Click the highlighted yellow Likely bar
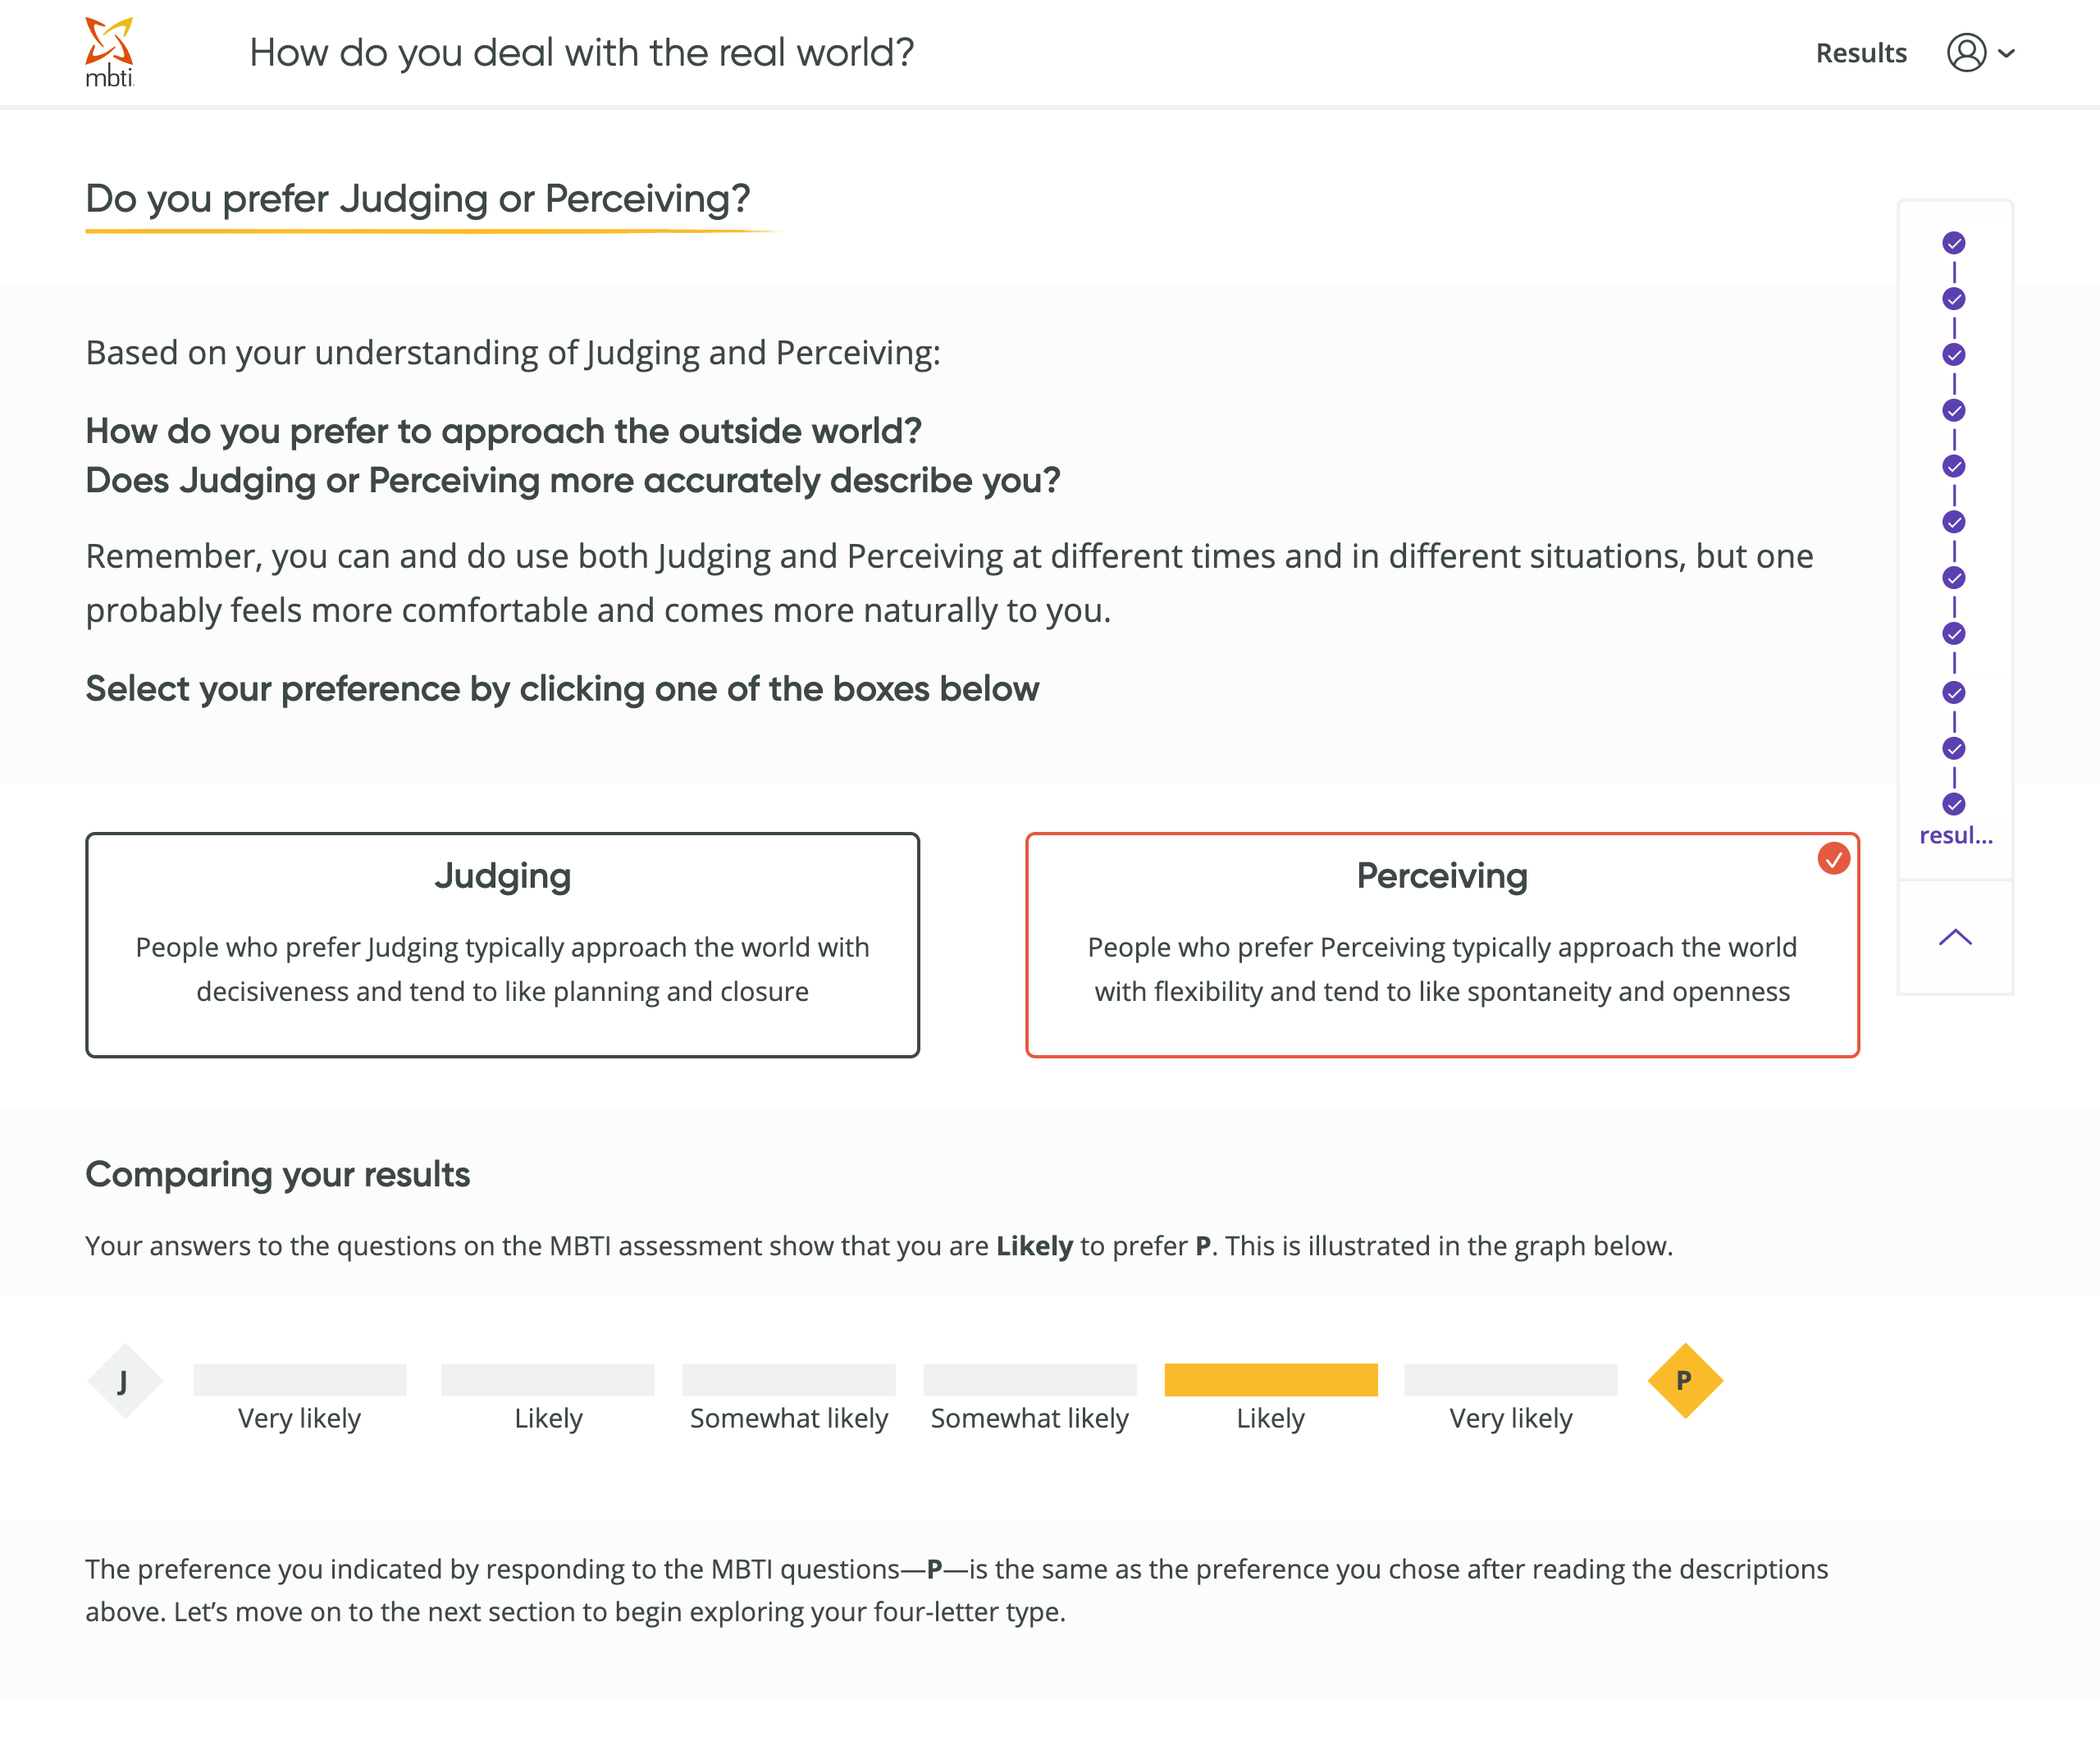This screenshot has height=1741, width=2100. [1271, 1380]
